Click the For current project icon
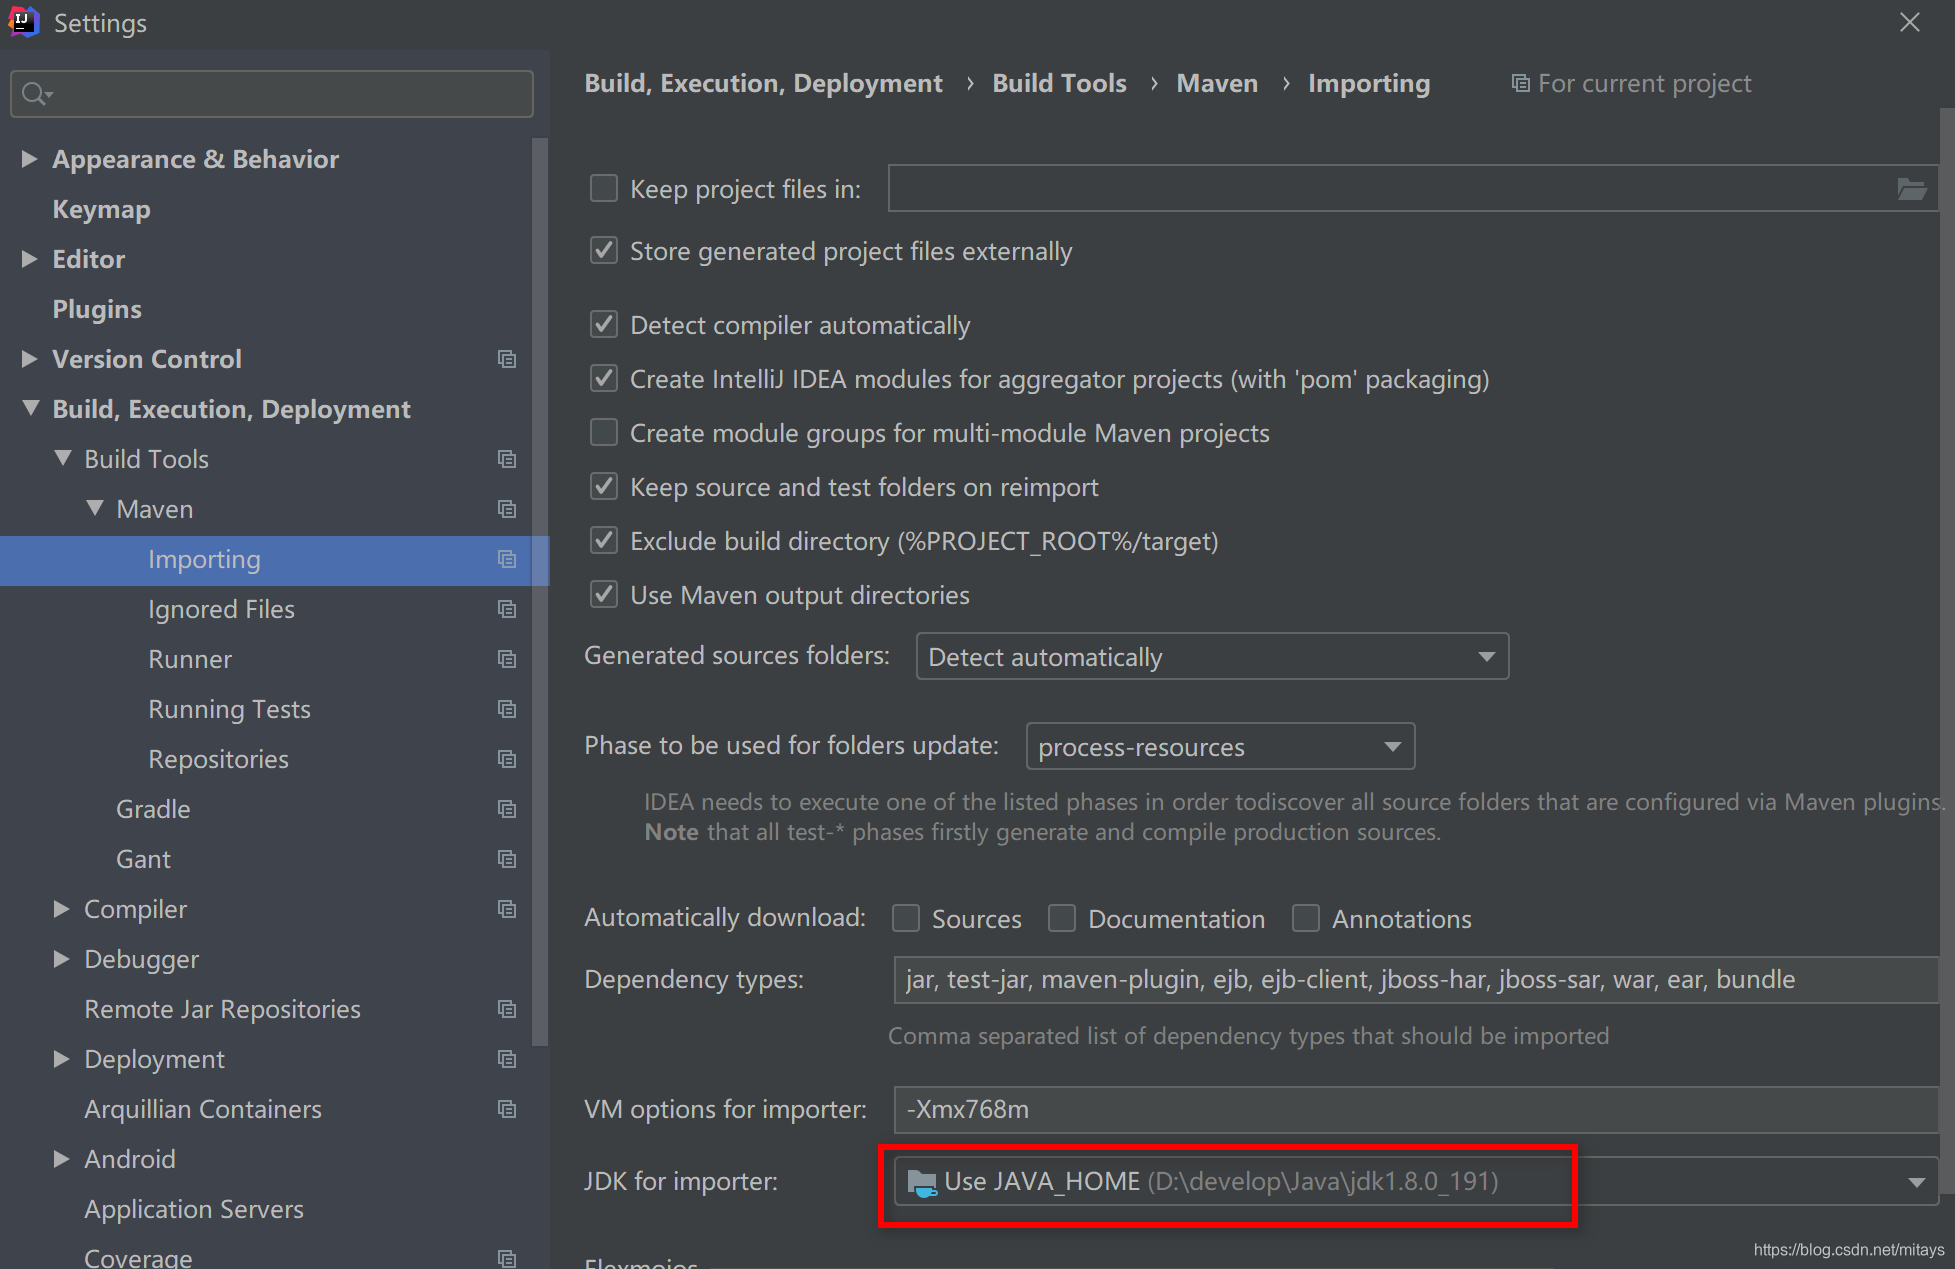 pyautogui.click(x=1520, y=83)
